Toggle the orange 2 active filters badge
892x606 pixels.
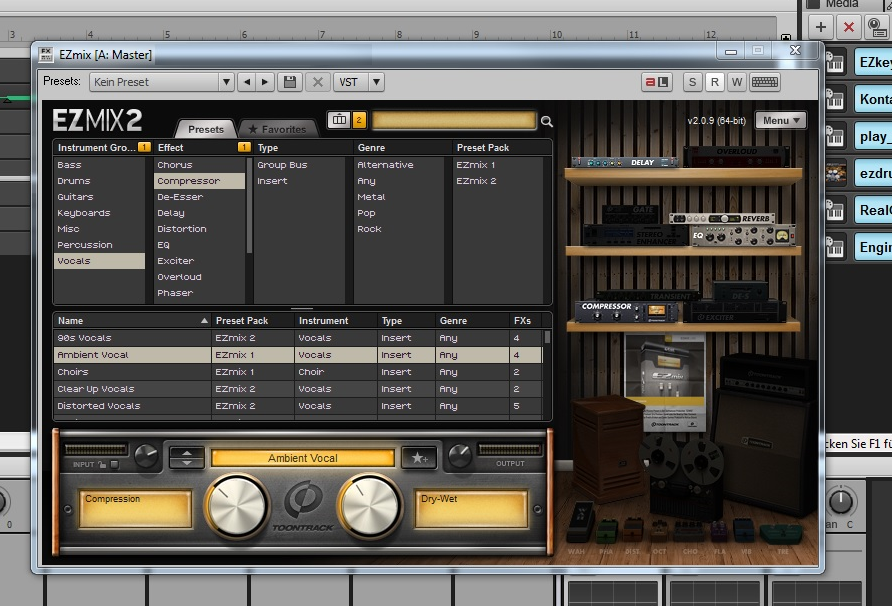point(358,119)
